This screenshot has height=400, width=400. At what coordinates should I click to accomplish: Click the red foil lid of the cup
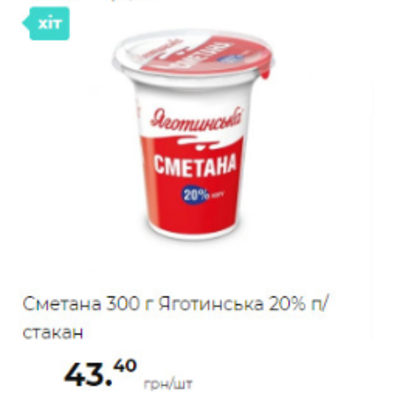pos(213,52)
